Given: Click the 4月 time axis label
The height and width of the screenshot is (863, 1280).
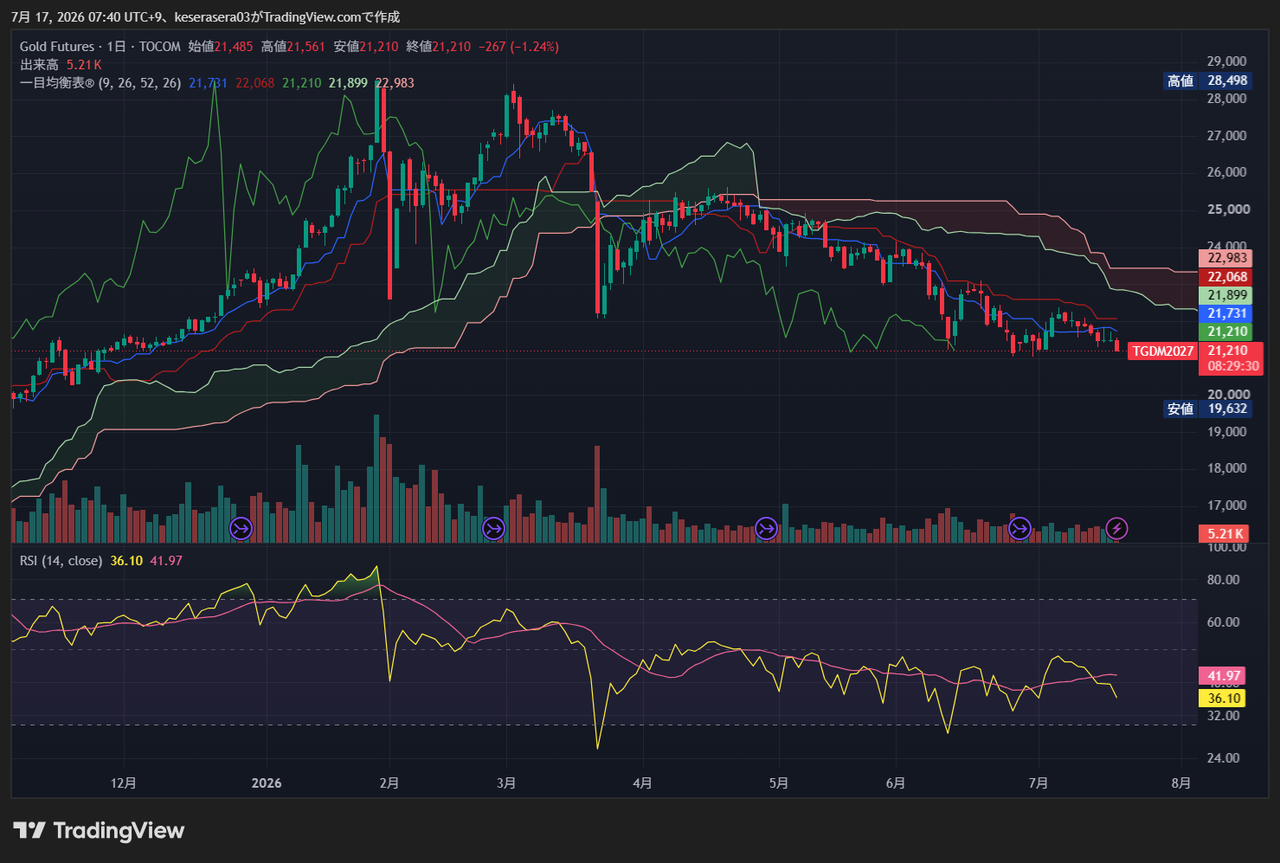Looking at the screenshot, I should click(x=643, y=783).
